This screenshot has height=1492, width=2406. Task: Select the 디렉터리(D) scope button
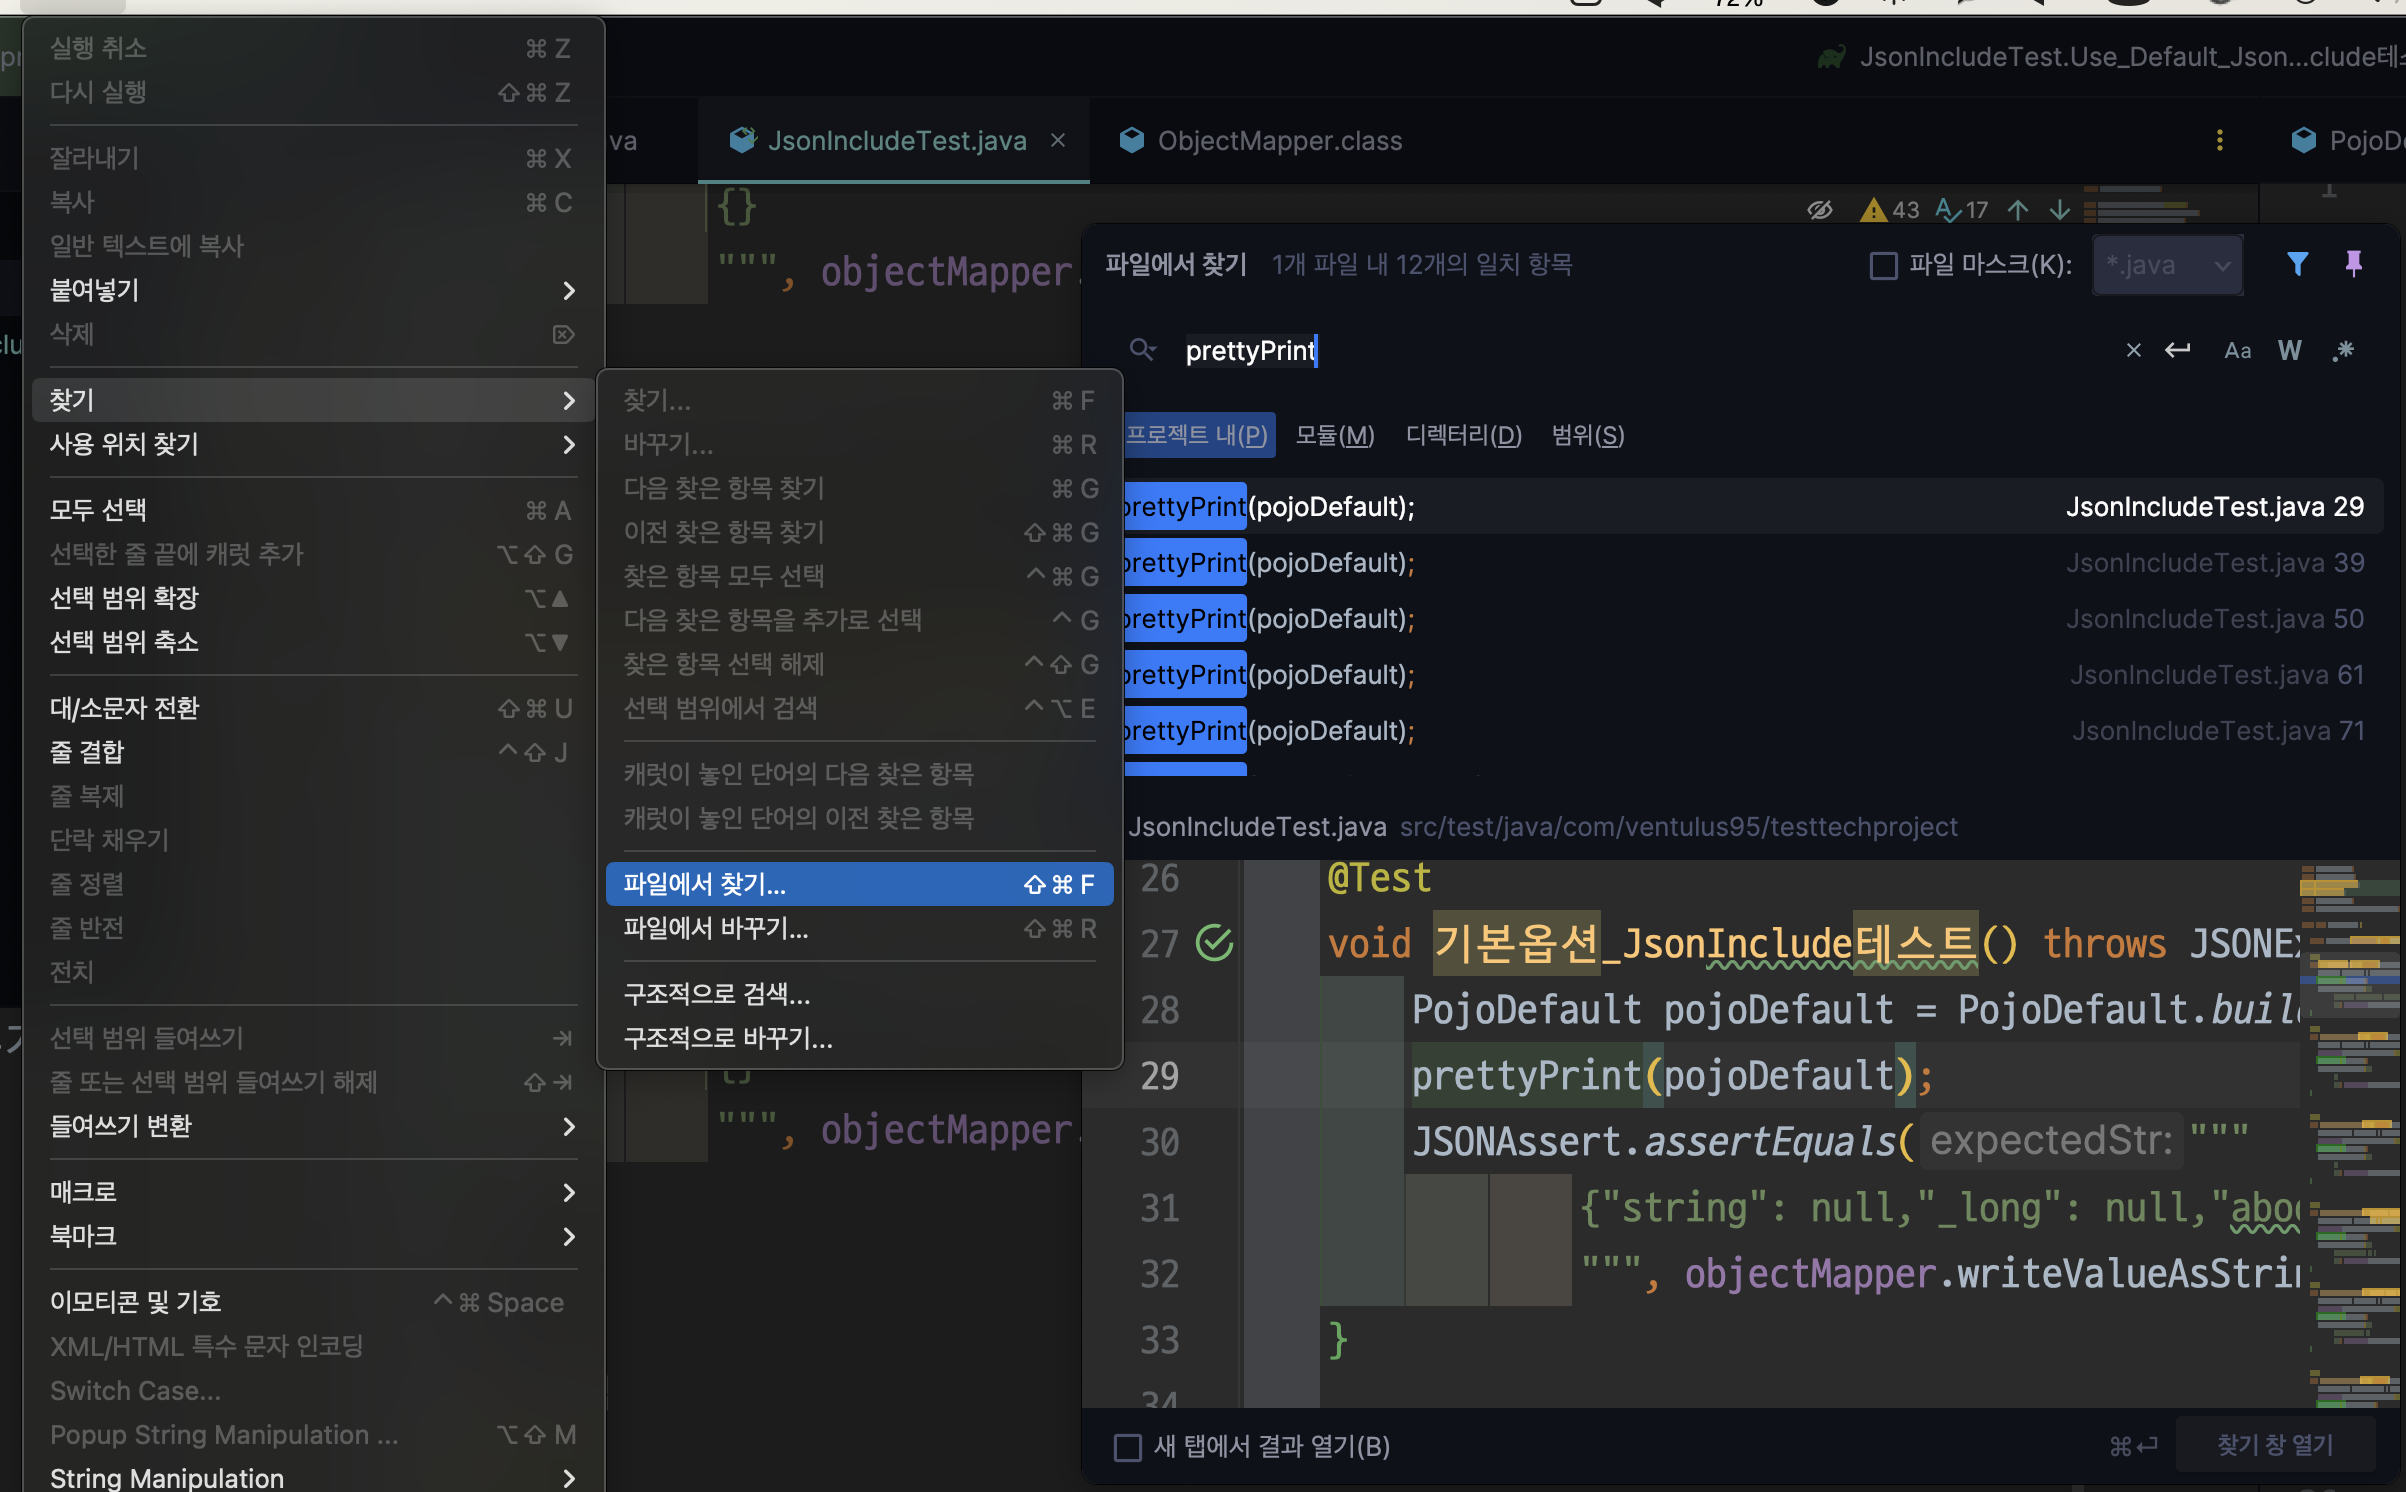click(1463, 435)
